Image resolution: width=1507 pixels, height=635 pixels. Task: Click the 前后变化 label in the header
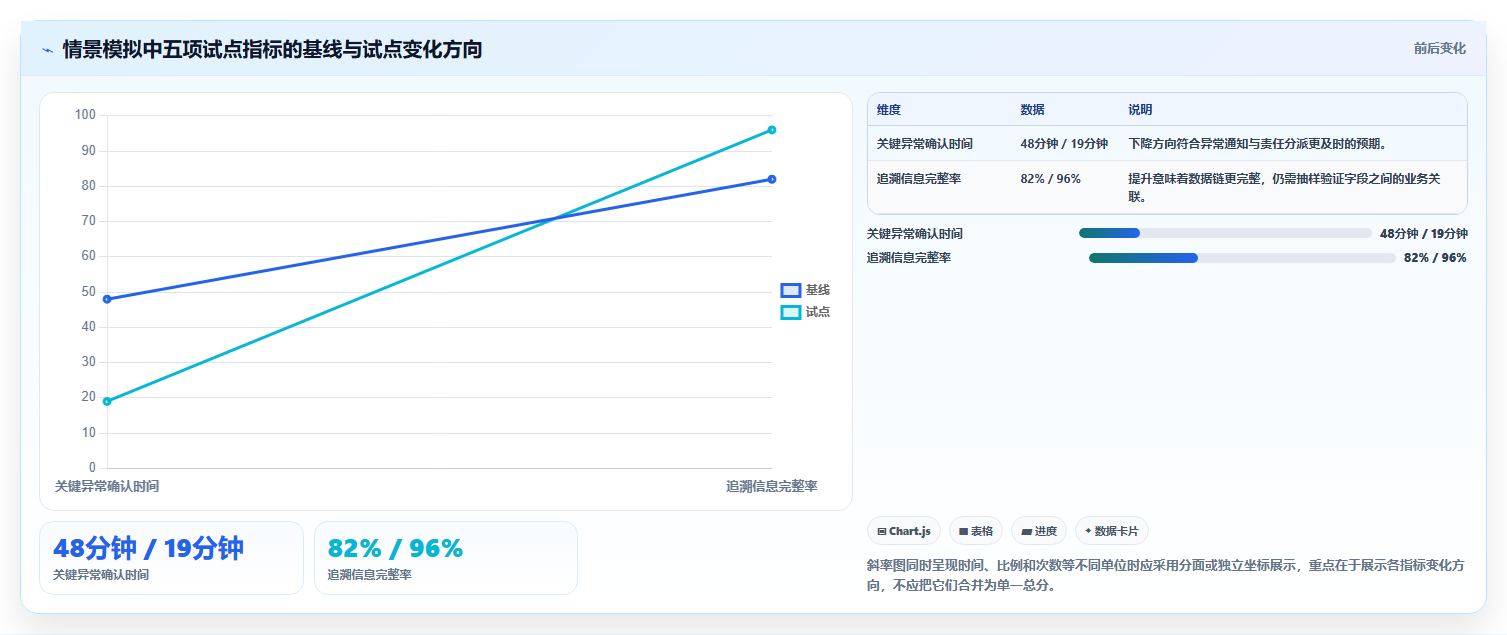[1439, 48]
